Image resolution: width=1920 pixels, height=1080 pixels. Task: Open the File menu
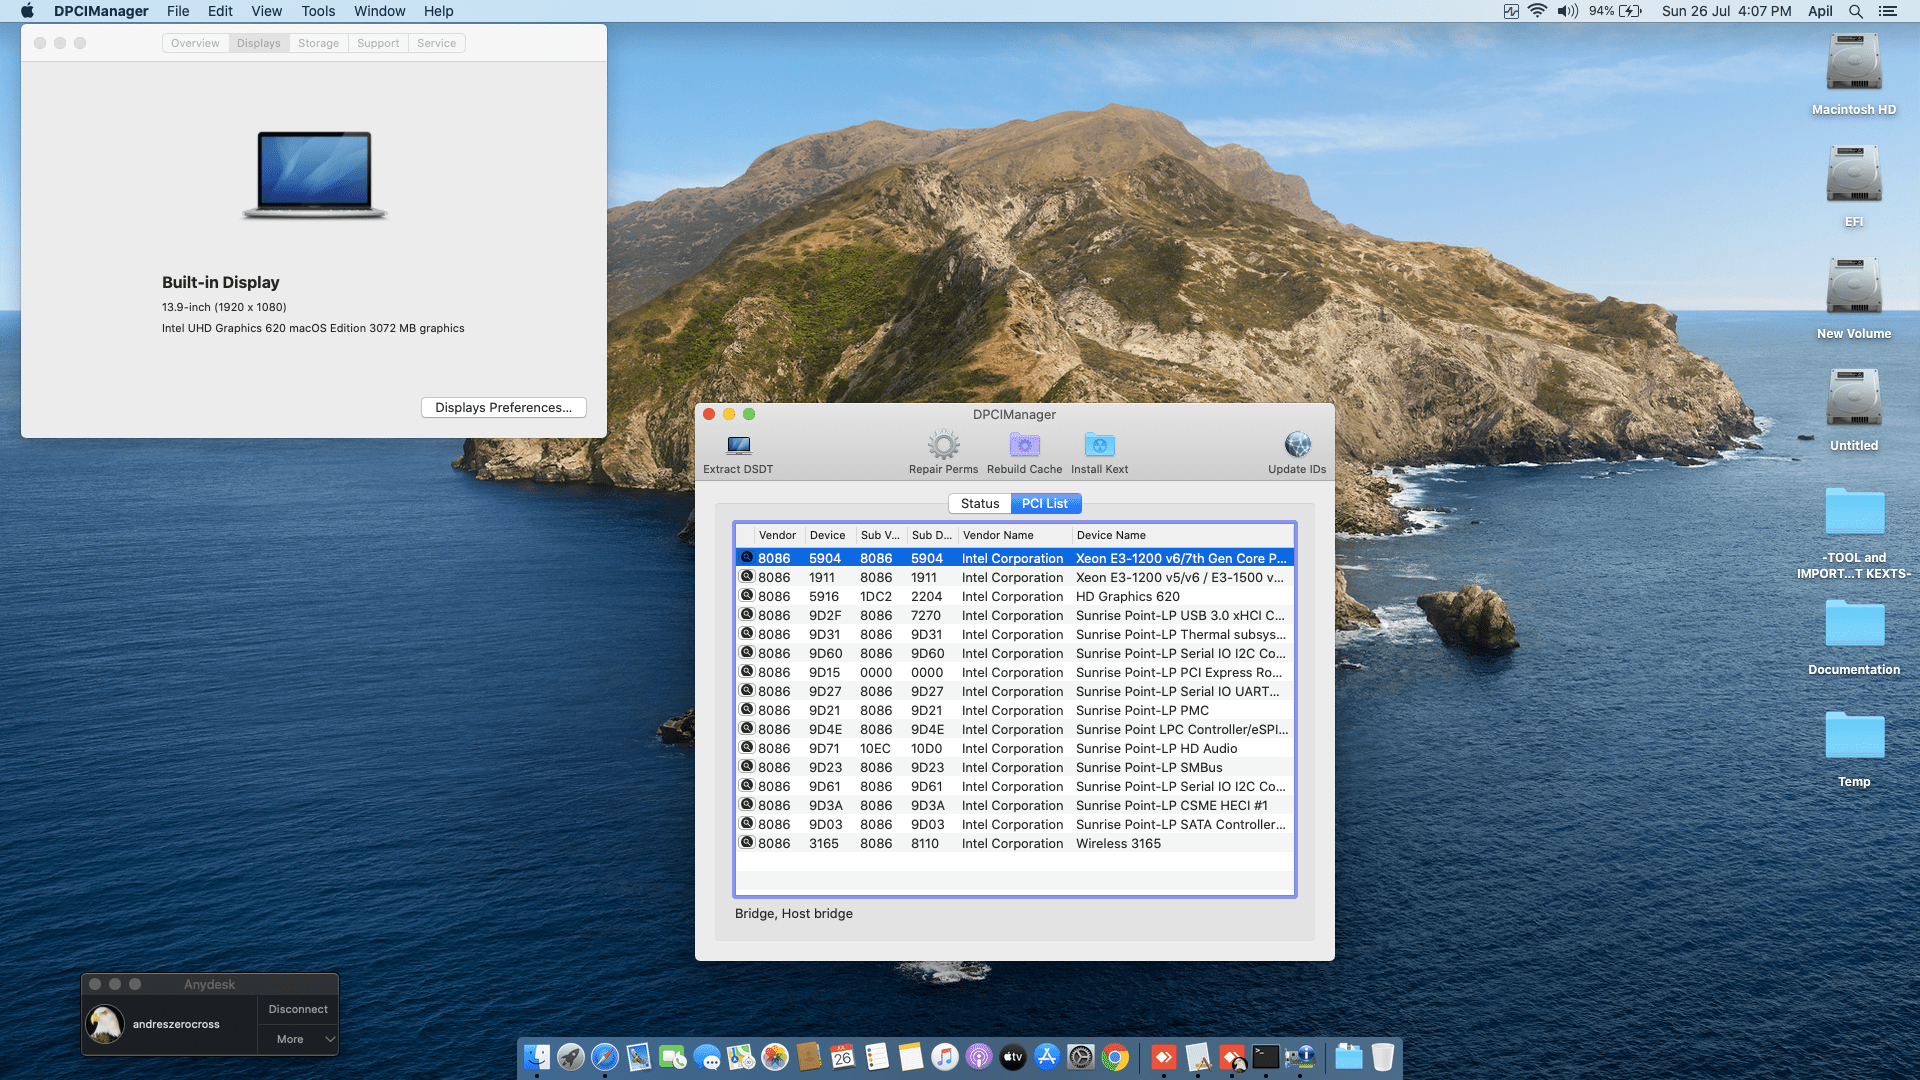pos(178,11)
